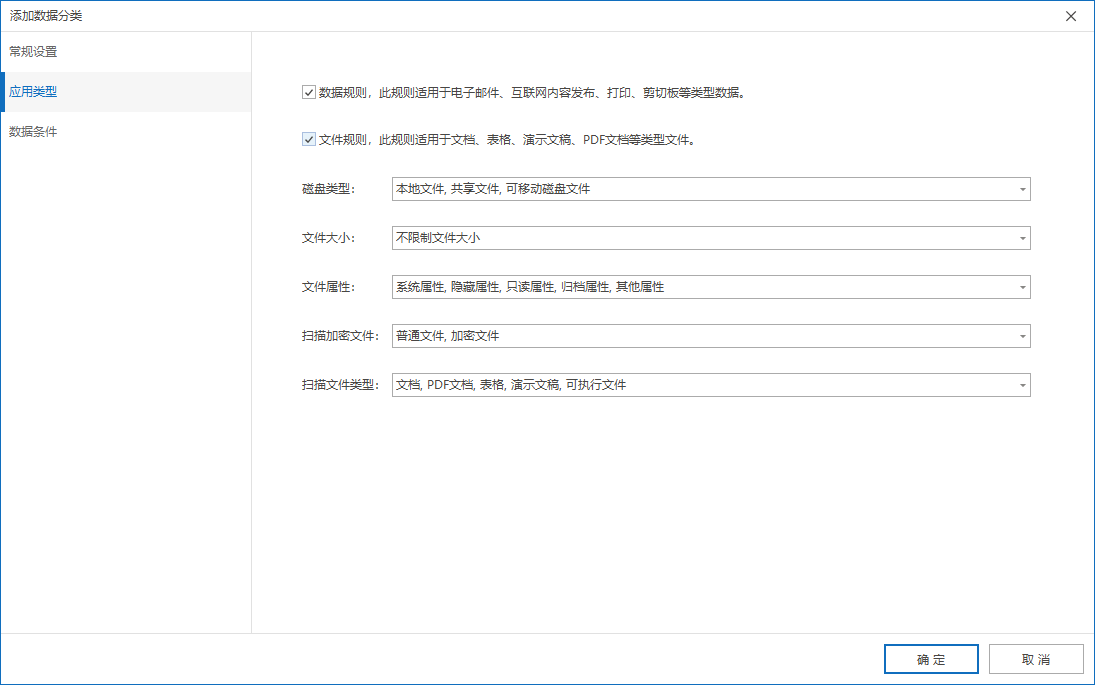Expand the 扫描文件类型 dropdown arrow
1095x685 pixels.
(x=1022, y=385)
